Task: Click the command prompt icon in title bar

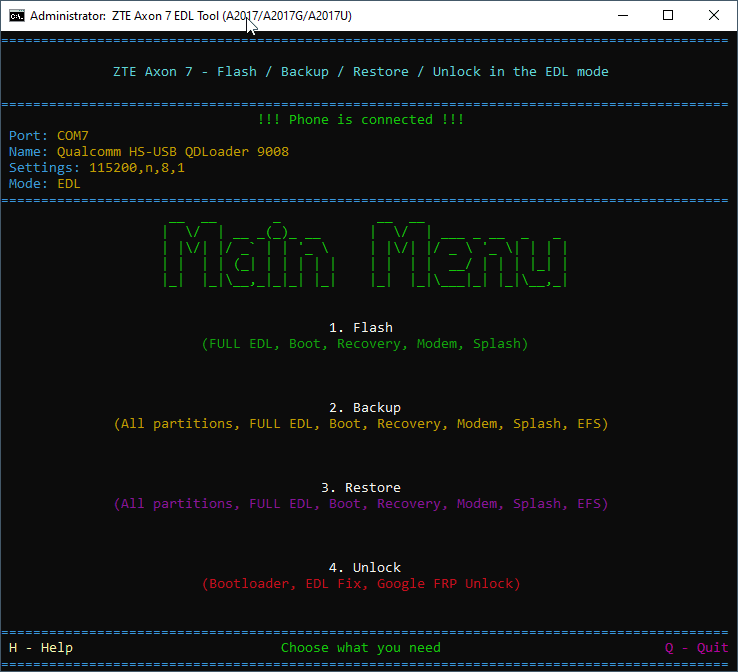Action: [16, 16]
